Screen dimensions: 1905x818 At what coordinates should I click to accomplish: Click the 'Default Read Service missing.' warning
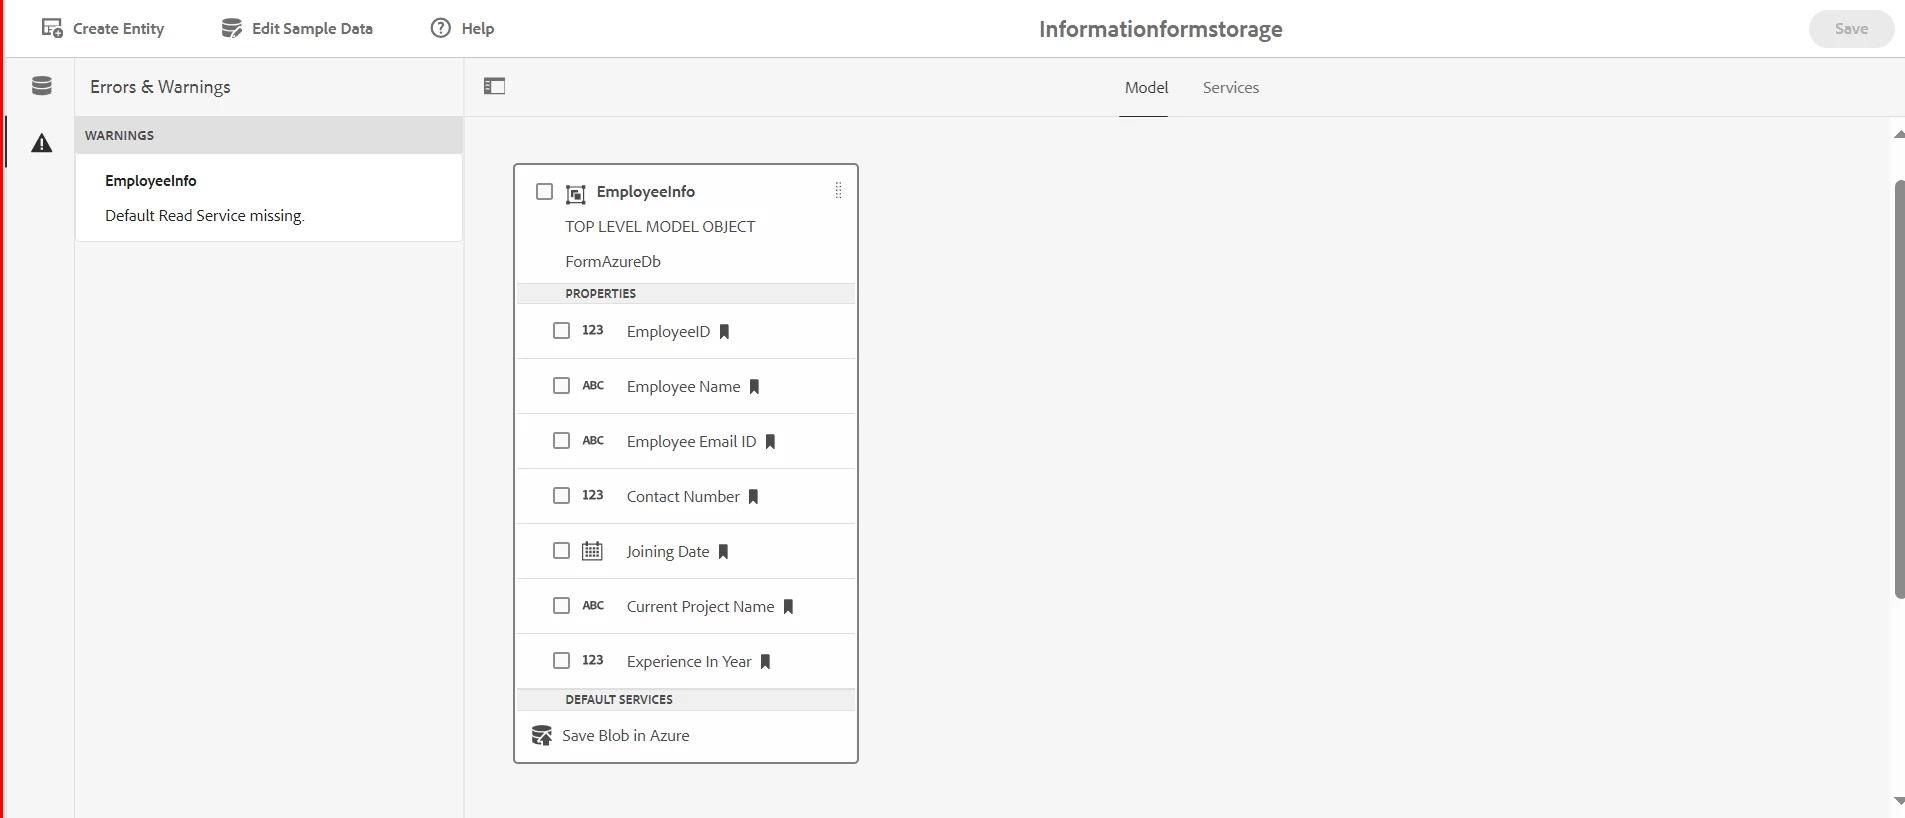click(204, 215)
